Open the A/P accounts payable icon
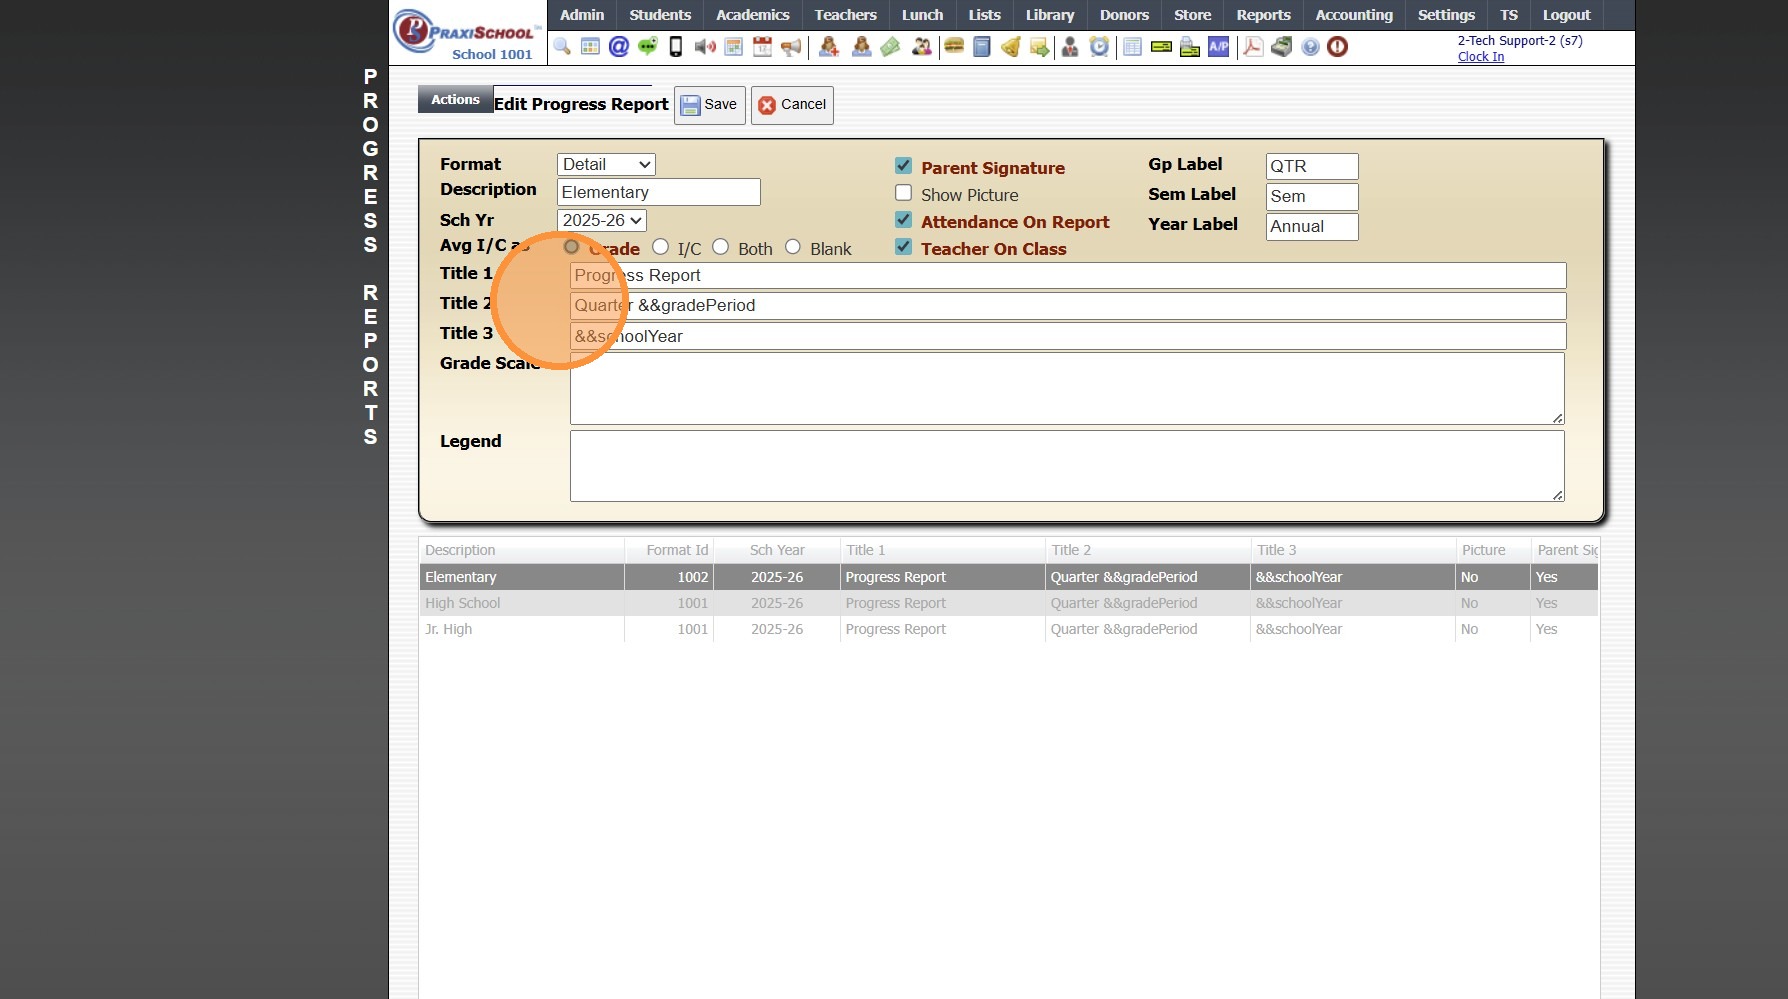 [1219, 47]
